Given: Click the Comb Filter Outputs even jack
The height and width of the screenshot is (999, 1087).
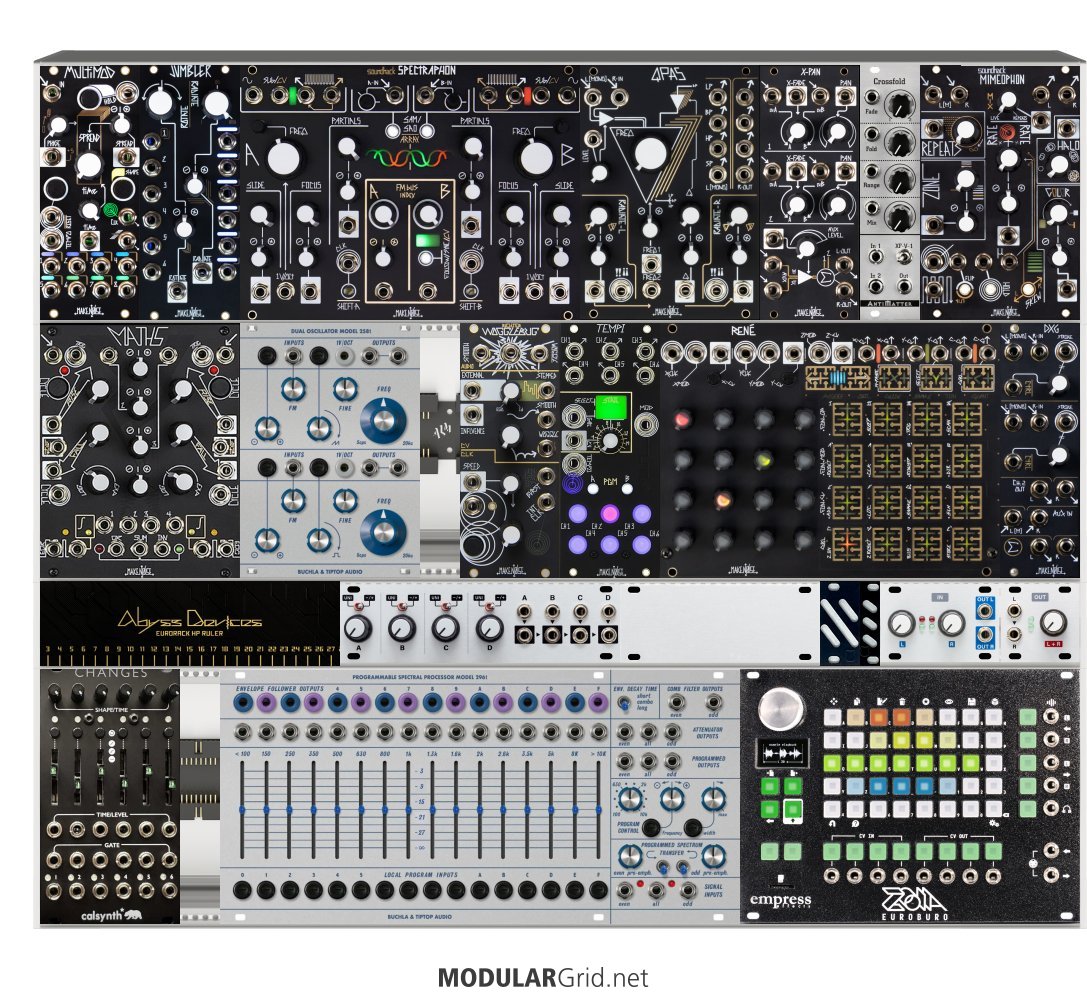Looking at the screenshot, I should [676, 703].
